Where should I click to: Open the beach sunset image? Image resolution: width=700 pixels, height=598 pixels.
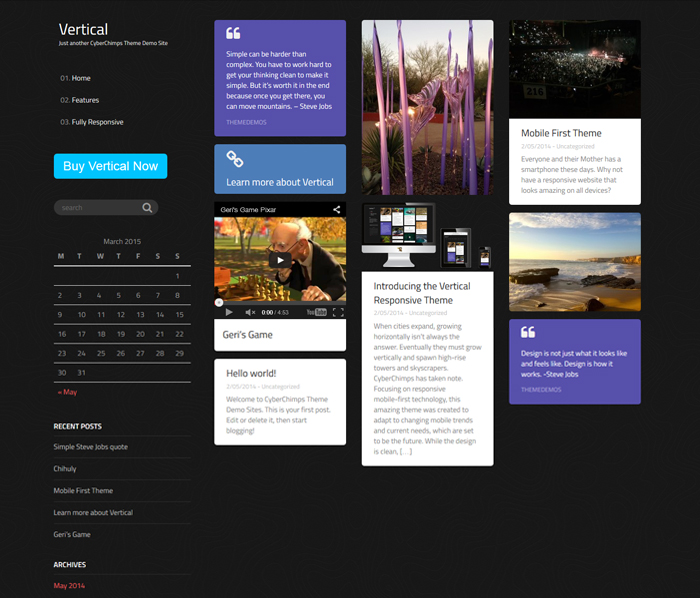[x=575, y=262]
